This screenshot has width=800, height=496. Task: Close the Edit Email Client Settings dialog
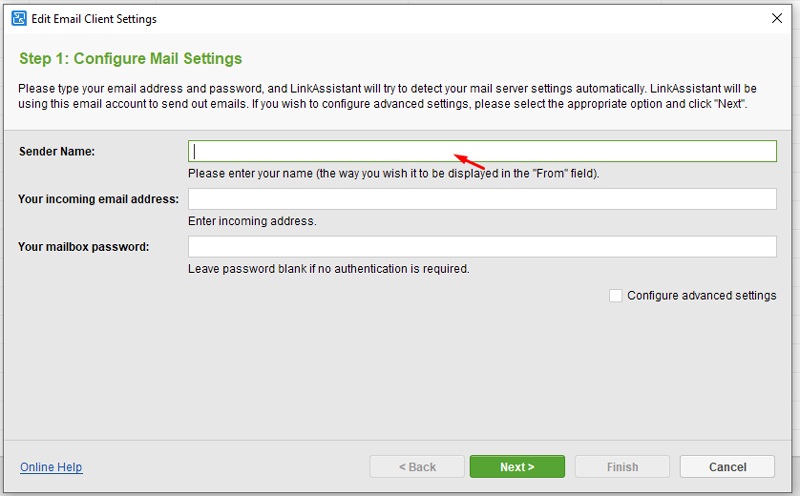pyautogui.click(x=777, y=18)
